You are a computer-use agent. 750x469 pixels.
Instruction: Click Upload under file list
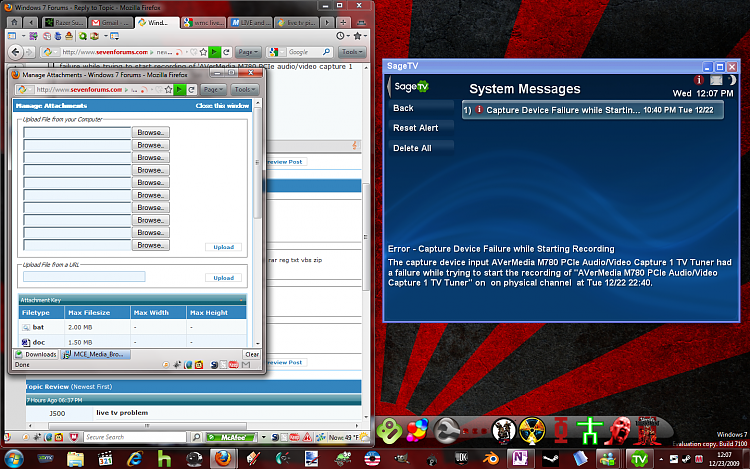click(x=223, y=247)
